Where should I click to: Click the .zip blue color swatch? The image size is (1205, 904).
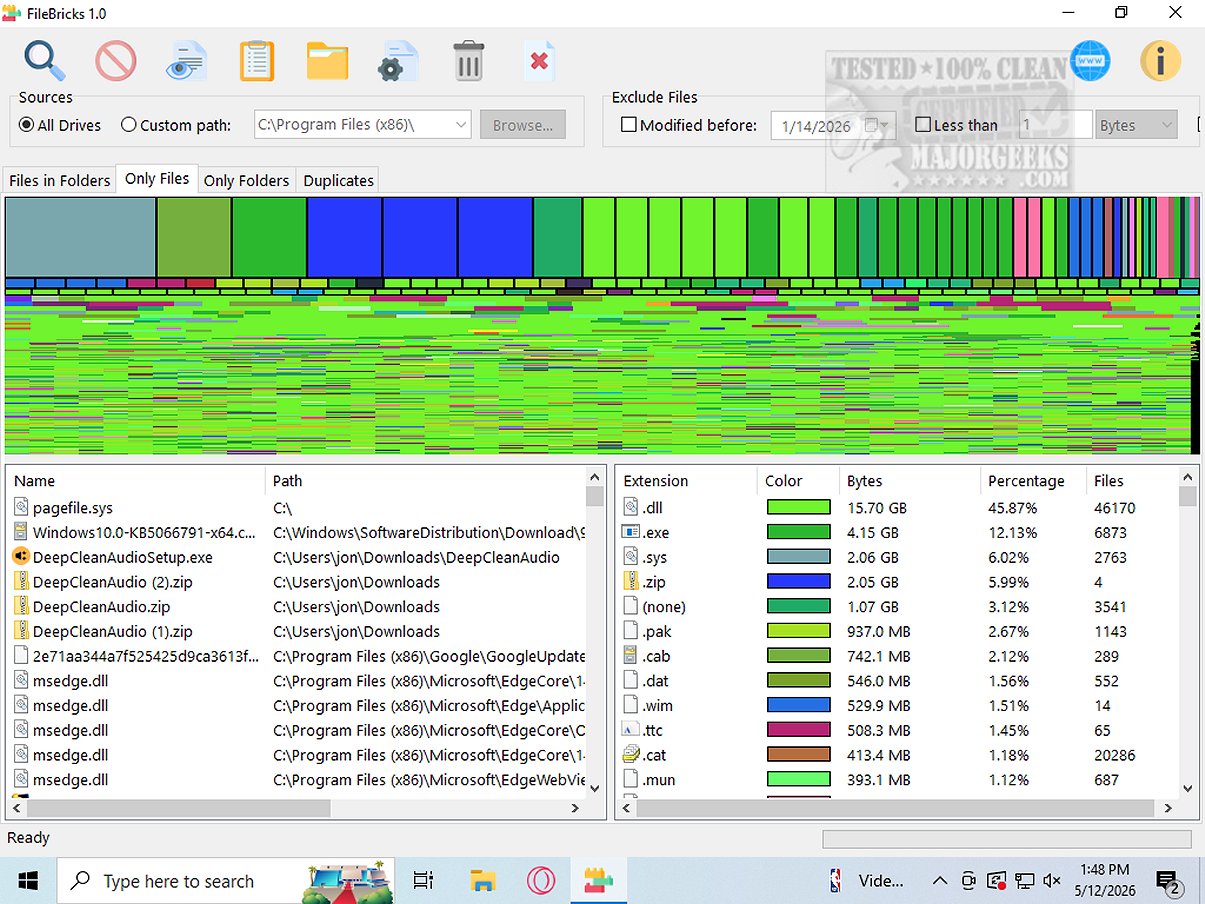pyautogui.click(x=798, y=582)
